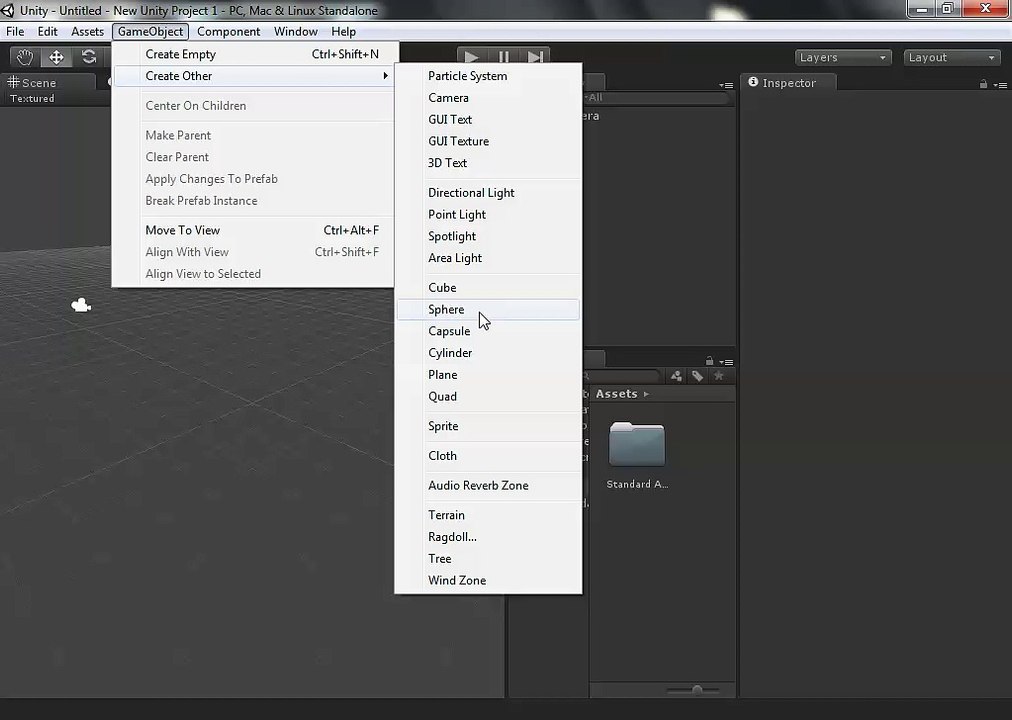Create a GUI Texture object
The width and height of the screenshot is (1012, 720).
(488, 141)
